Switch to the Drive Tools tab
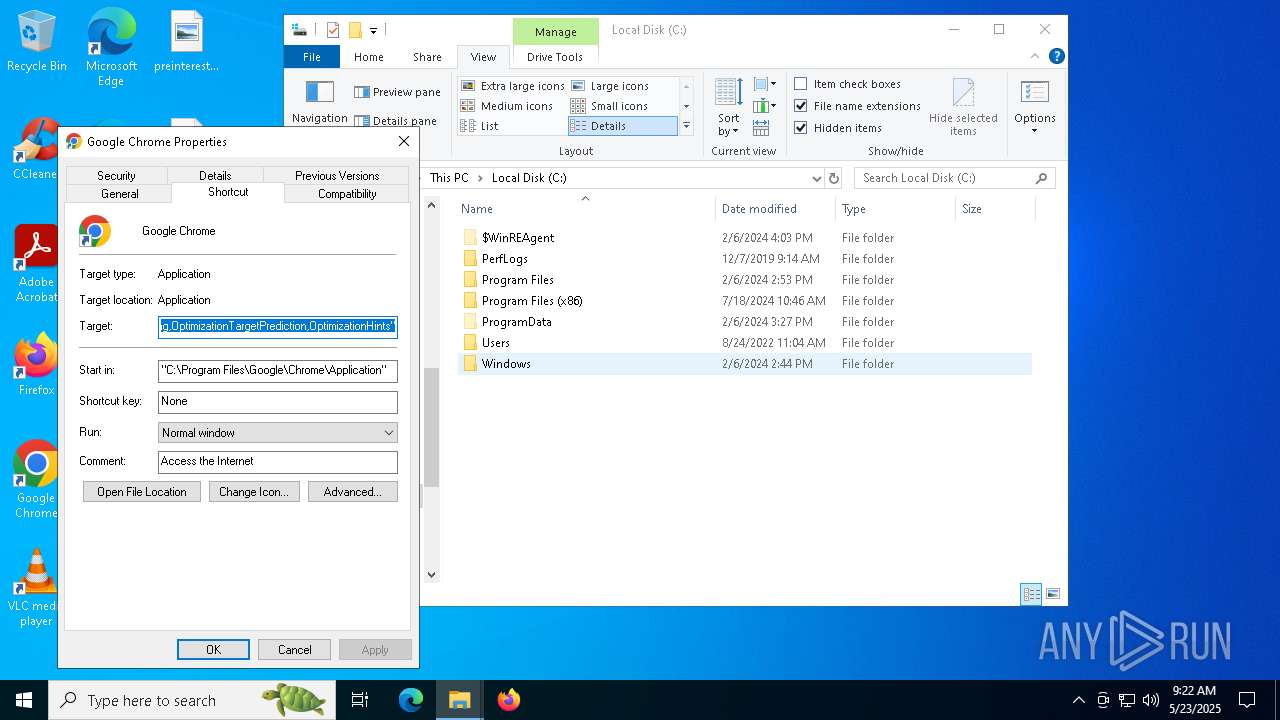 [x=555, y=57]
